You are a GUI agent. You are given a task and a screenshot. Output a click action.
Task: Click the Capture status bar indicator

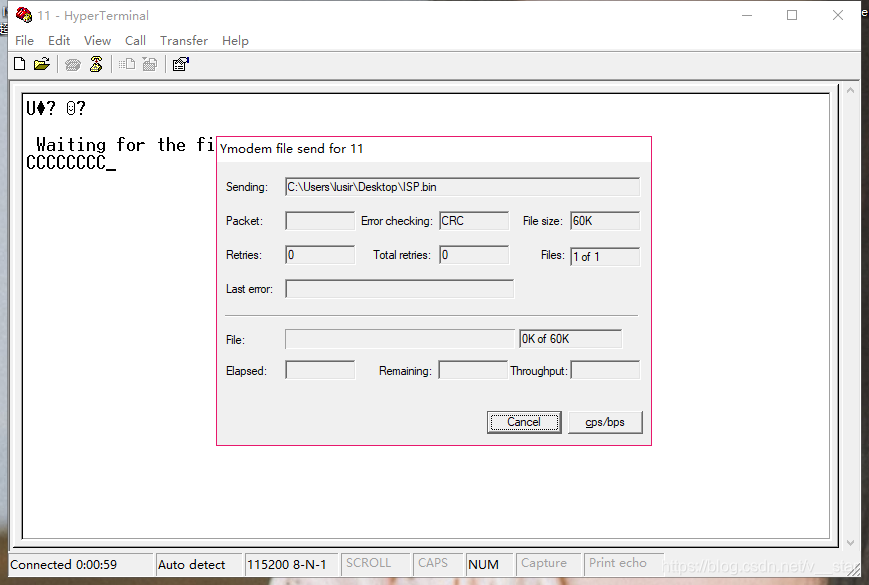click(x=548, y=563)
